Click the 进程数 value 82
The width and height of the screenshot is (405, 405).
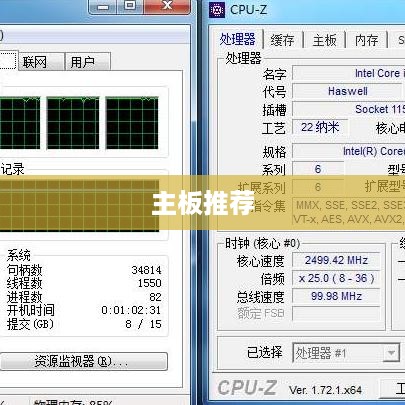coord(155,297)
